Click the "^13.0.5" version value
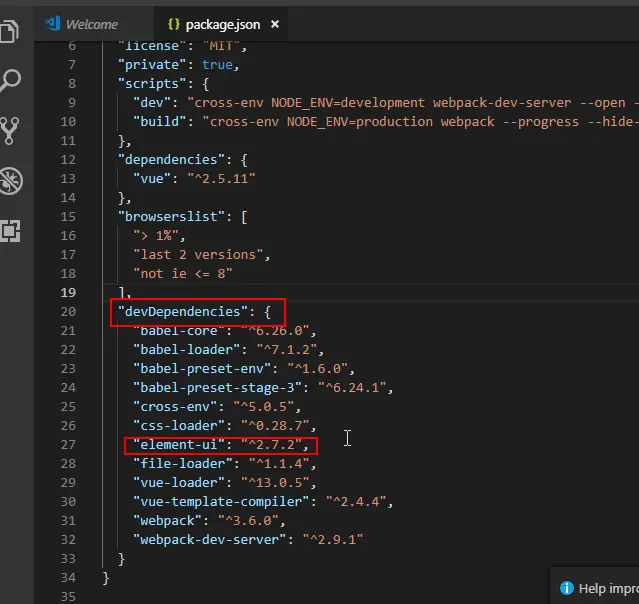 275,483
